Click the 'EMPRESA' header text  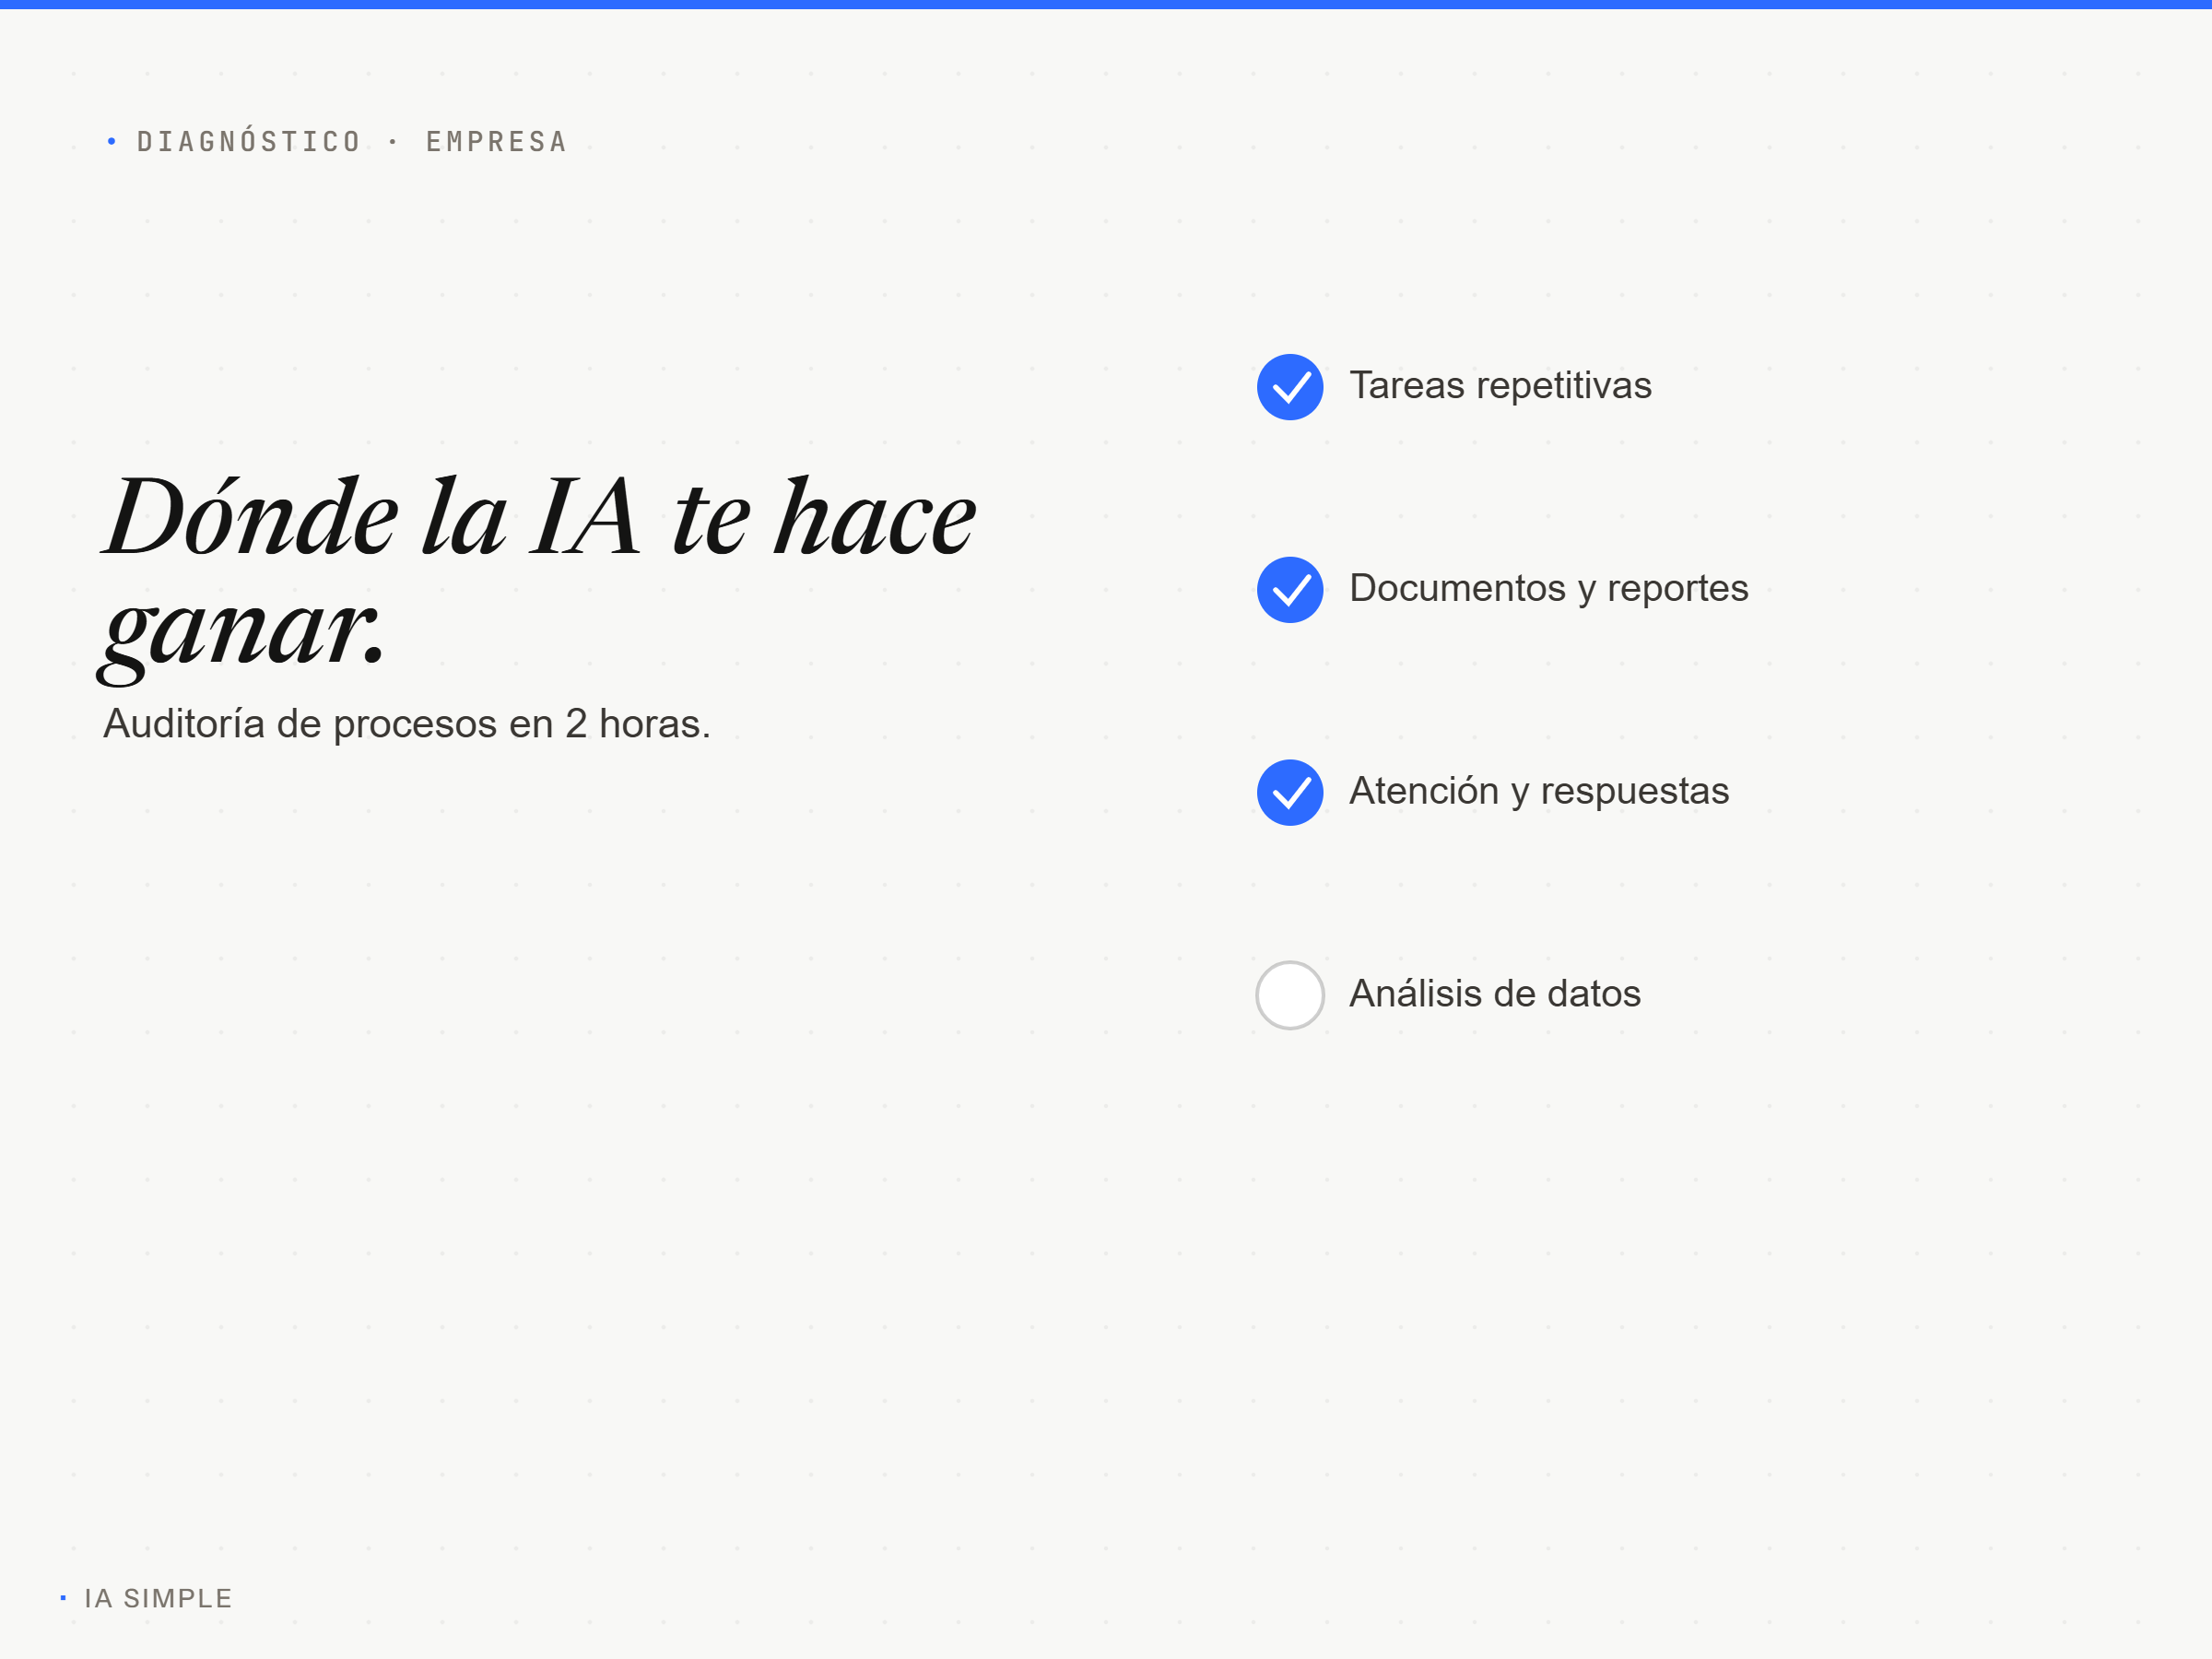497,142
